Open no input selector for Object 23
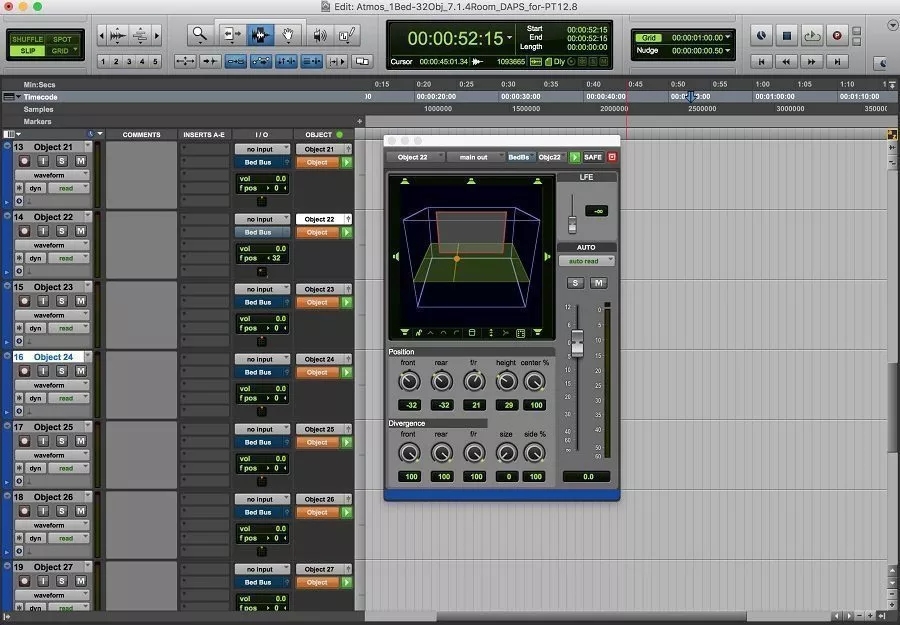900x625 pixels. 262,289
